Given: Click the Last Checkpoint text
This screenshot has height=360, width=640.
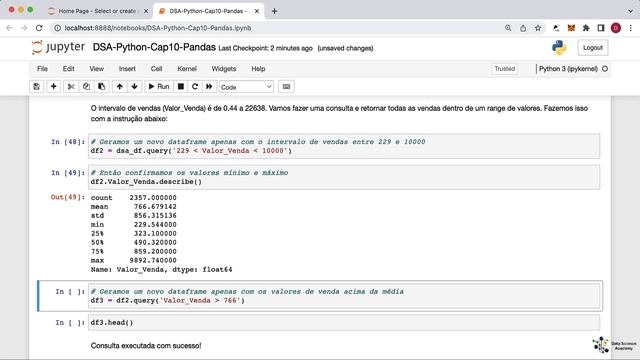Looking at the screenshot, I should (265, 48).
